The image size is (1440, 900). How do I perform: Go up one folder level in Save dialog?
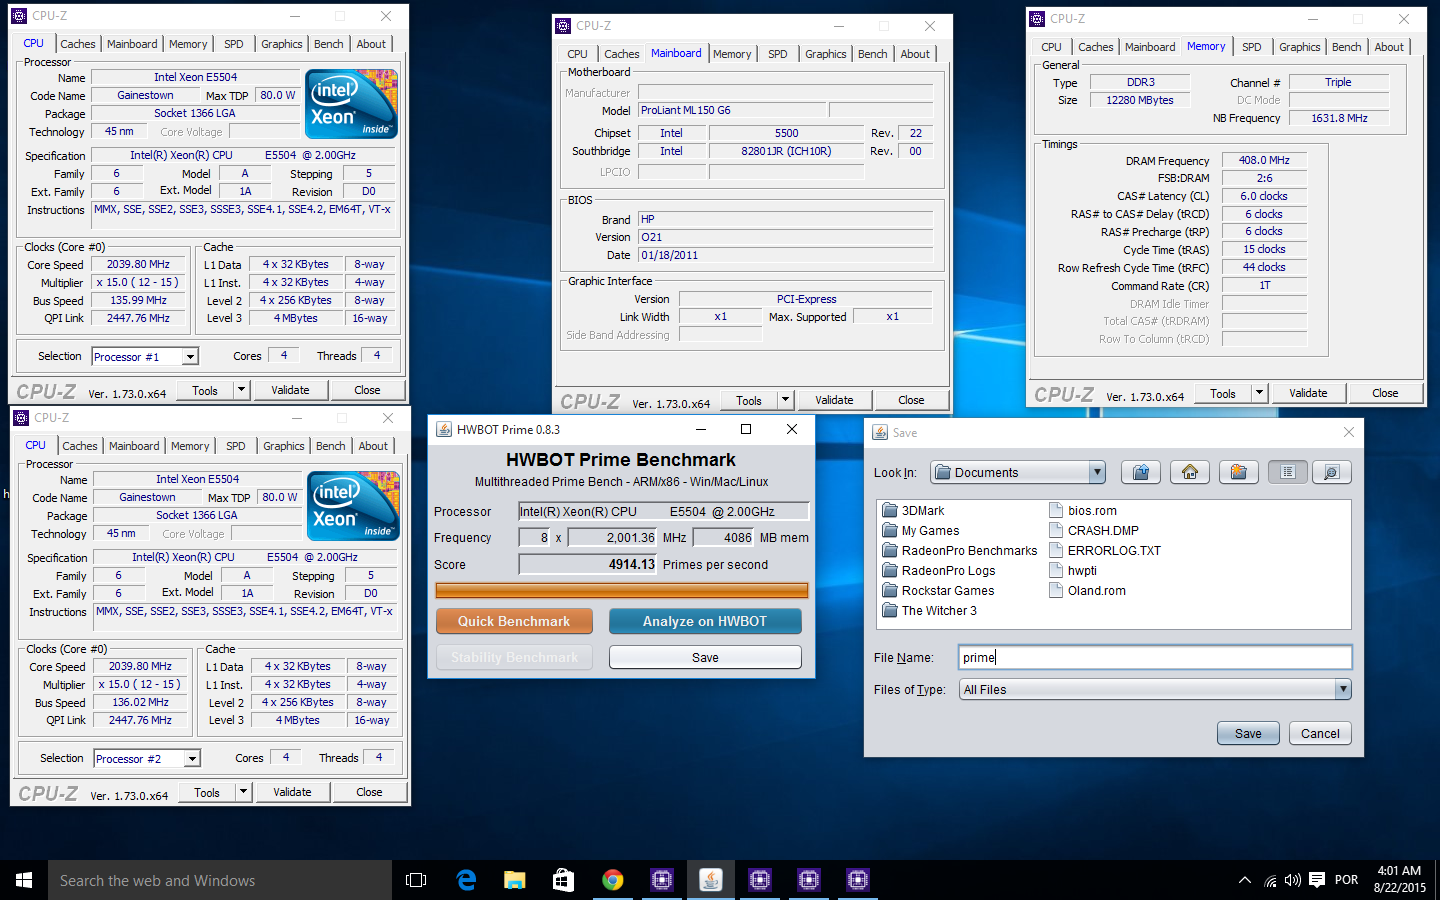[1141, 472]
